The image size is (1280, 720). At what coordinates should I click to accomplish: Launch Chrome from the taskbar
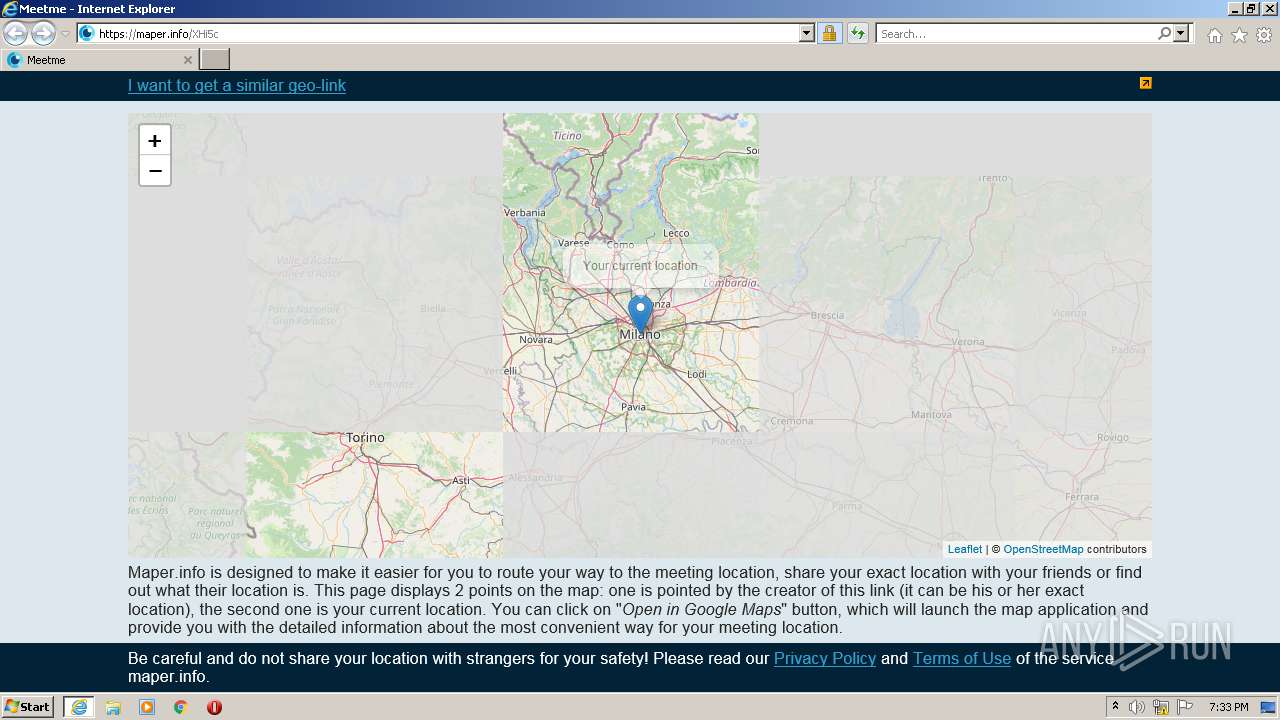[181, 707]
